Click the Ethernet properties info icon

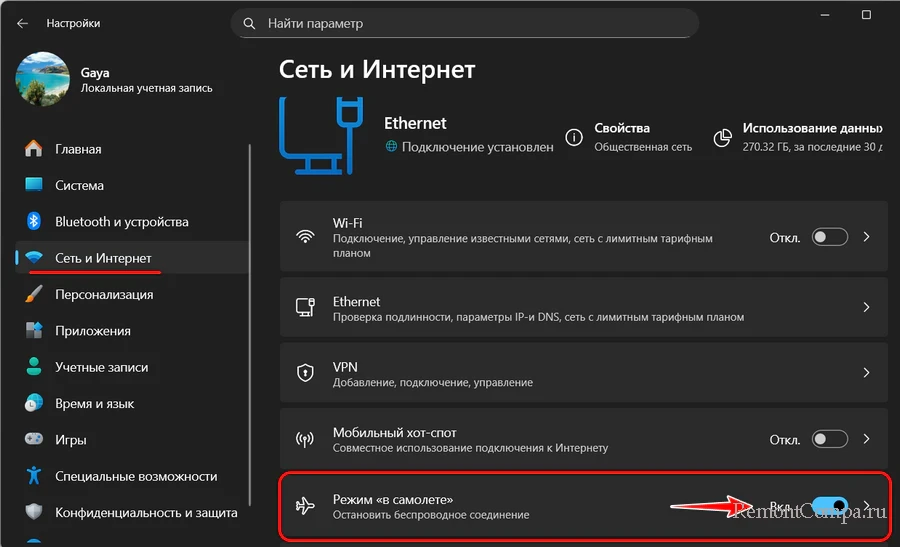tap(574, 137)
